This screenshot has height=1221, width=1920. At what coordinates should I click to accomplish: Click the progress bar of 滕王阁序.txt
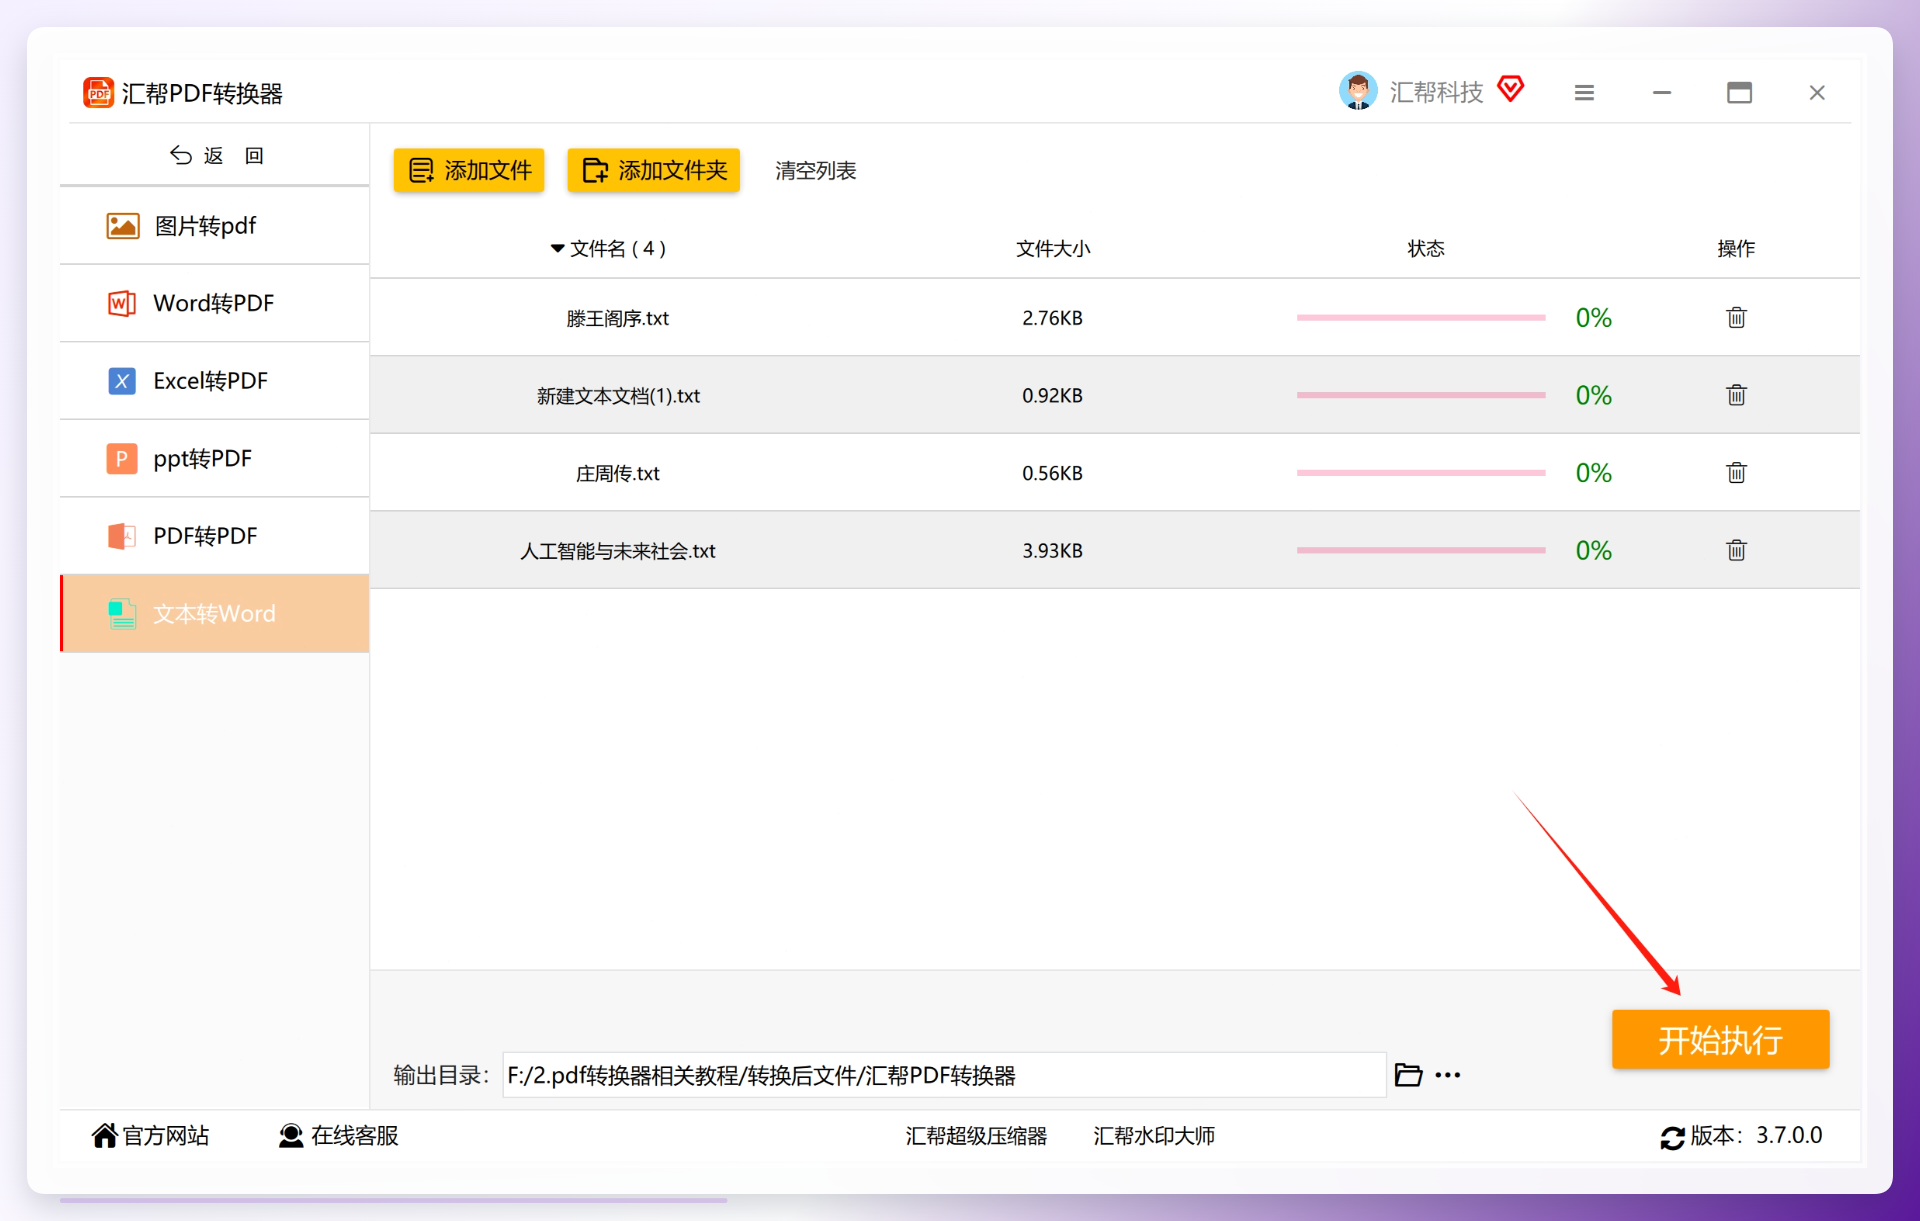pyautogui.click(x=1421, y=318)
